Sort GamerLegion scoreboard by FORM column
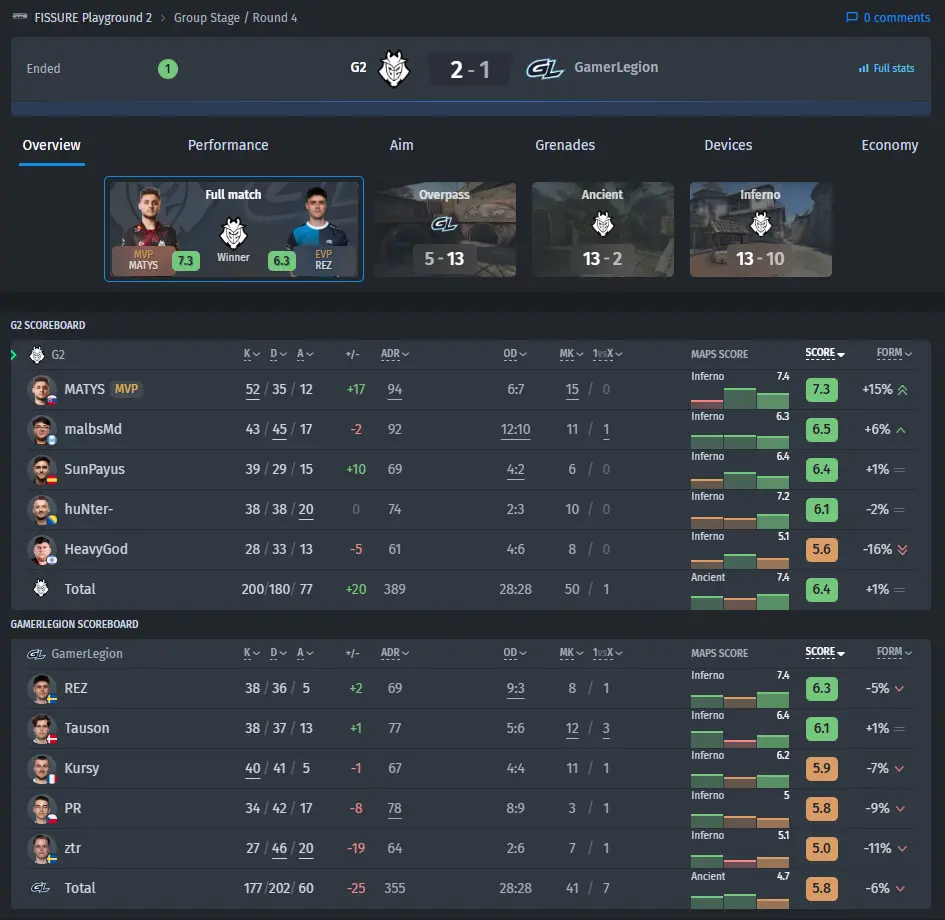This screenshot has width=945, height=920. [x=894, y=652]
